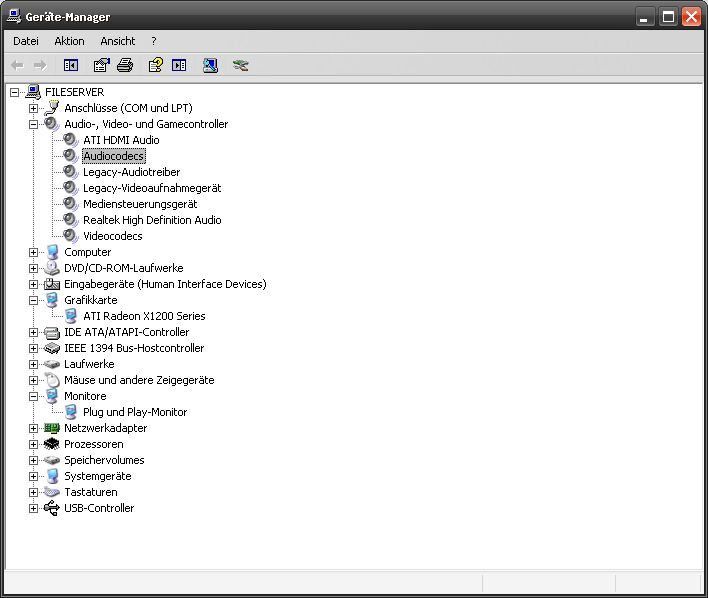The image size is (708, 598).
Task: Expand the Netzwerkadapter node
Action: 33,428
